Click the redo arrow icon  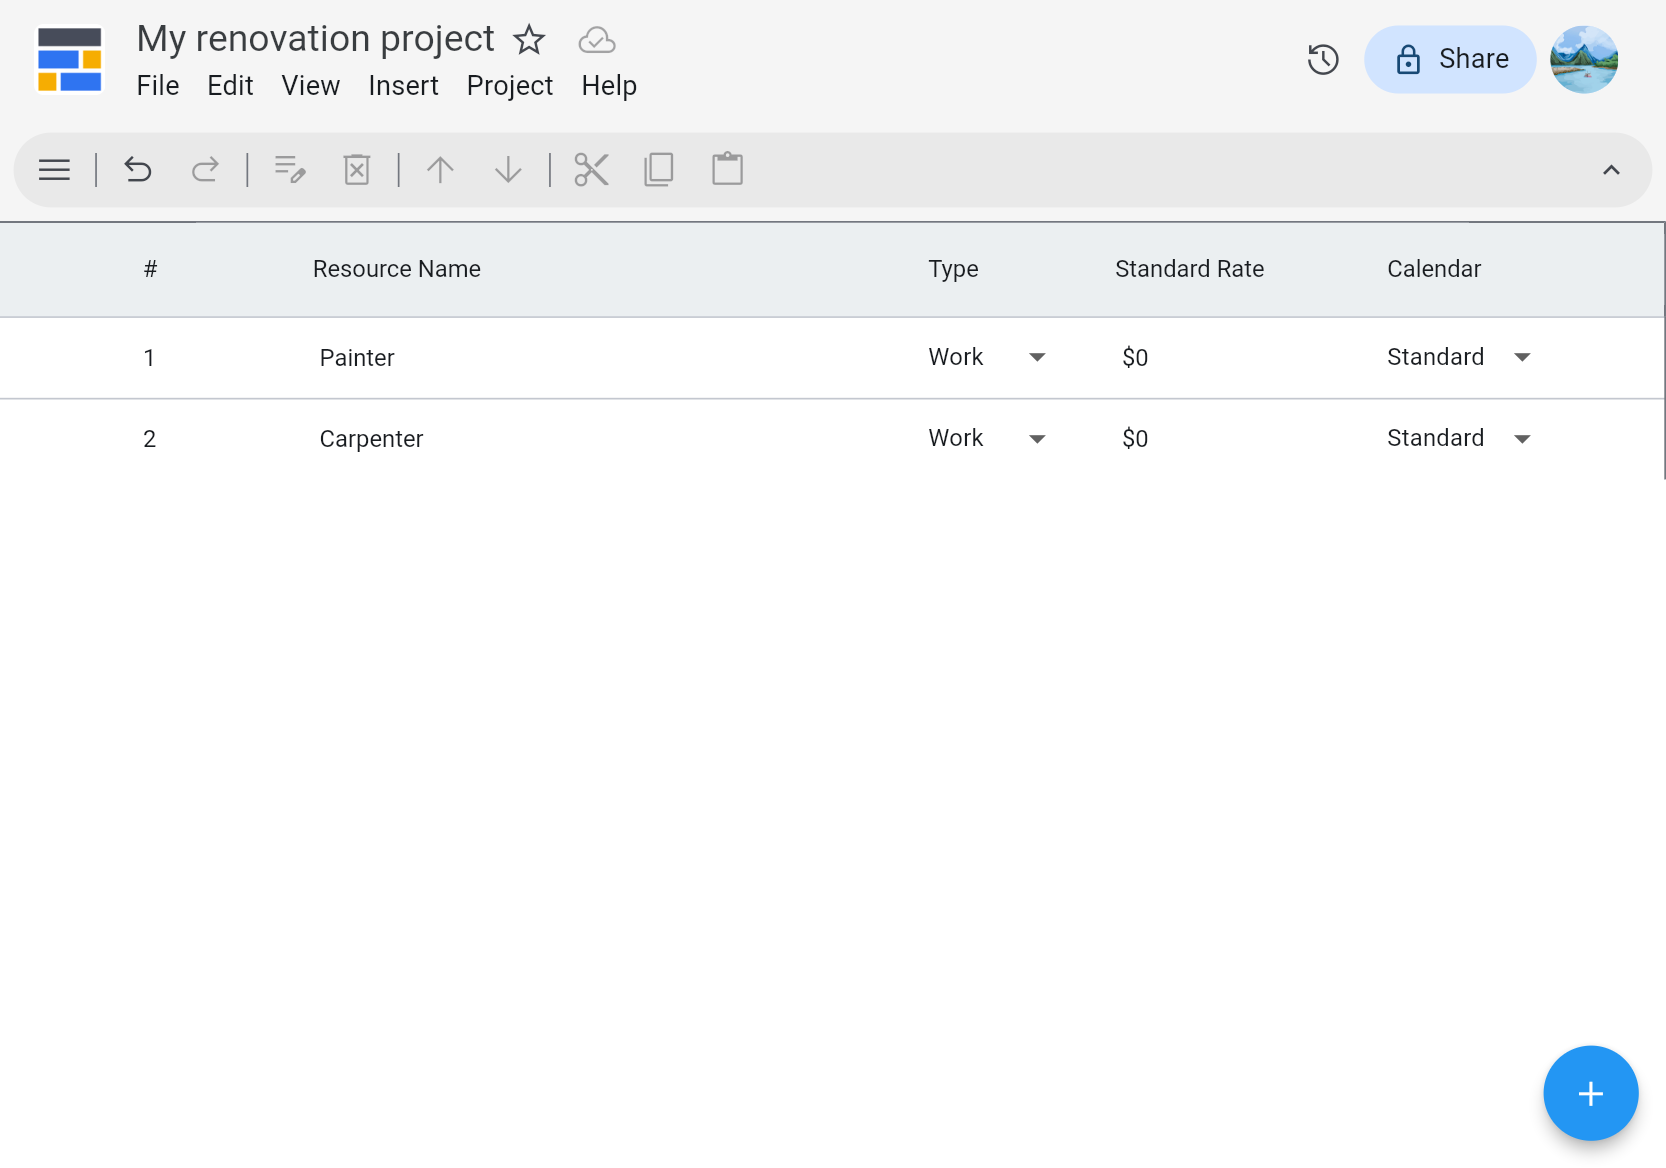205,170
